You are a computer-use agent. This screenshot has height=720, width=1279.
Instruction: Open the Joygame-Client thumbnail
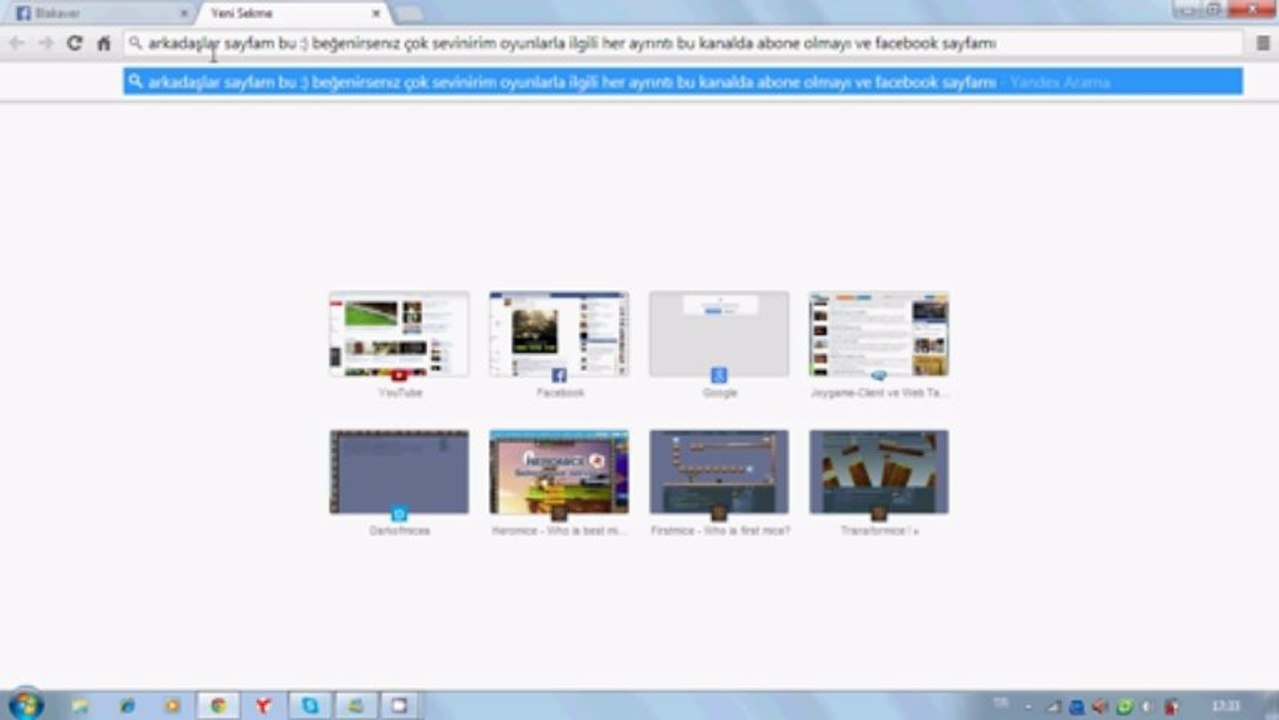click(x=879, y=334)
